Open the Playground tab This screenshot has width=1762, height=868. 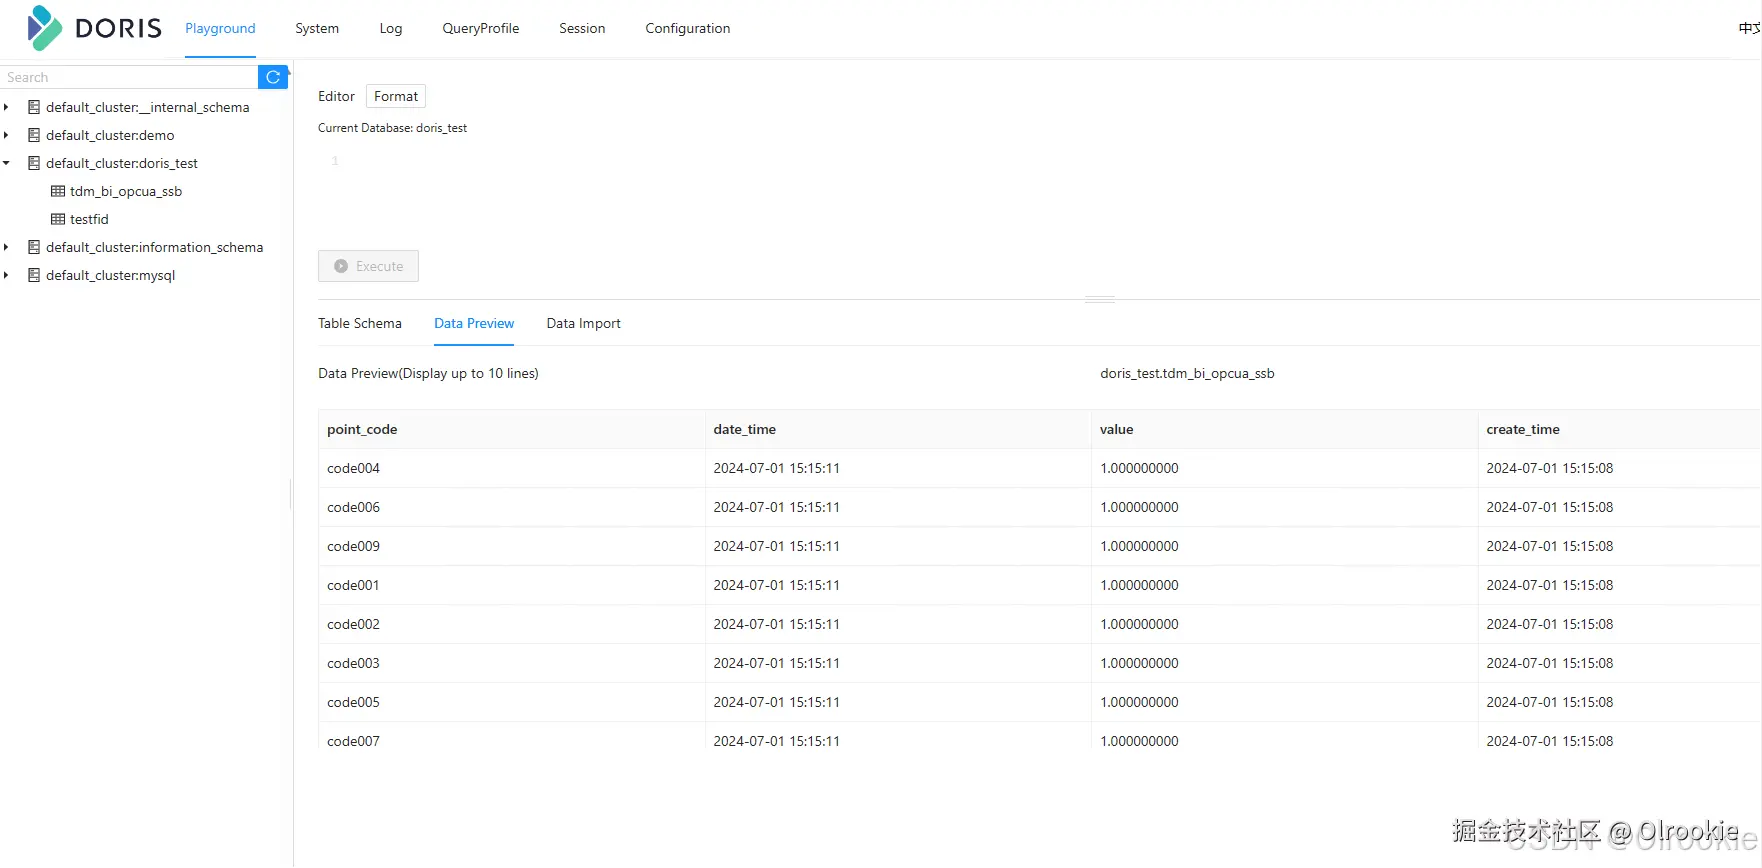click(x=220, y=28)
